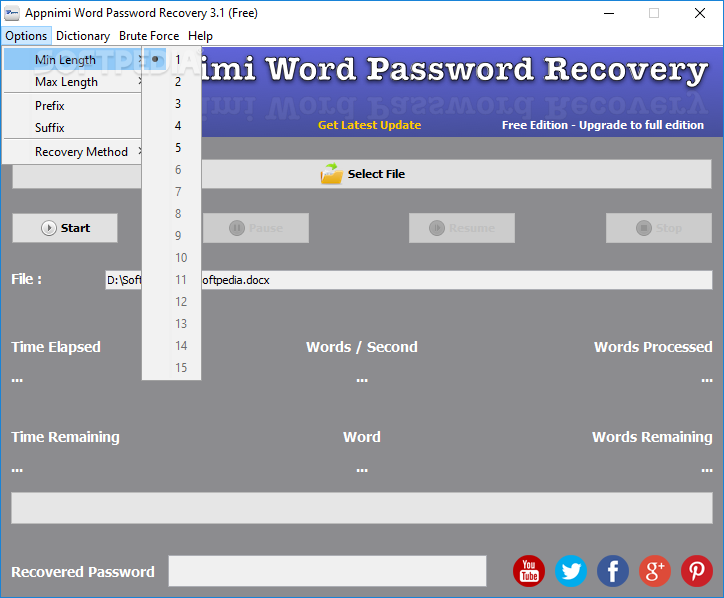
Task: Choose the Prefix menu entry
Action: pyautogui.click(x=72, y=106)
